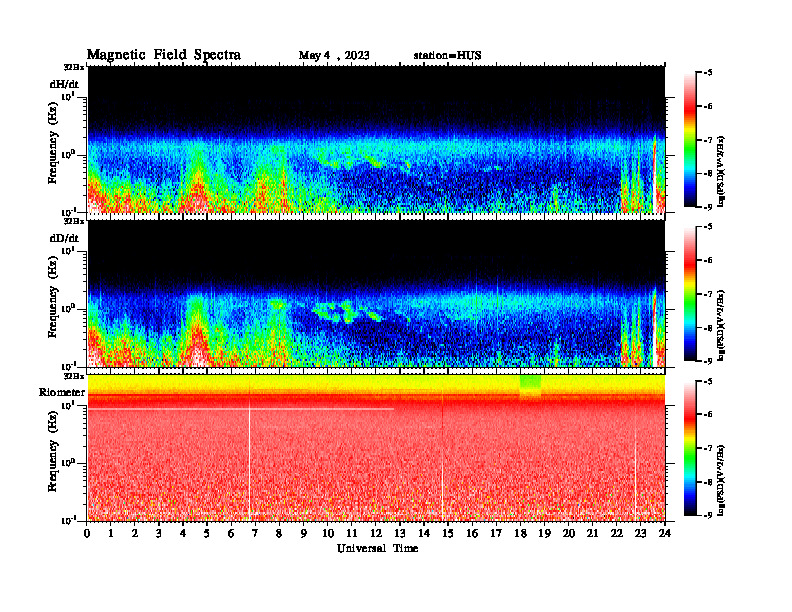Click hour tick "18" on time axis
Screen dimensions: 792x612
(x=520, y=533)
